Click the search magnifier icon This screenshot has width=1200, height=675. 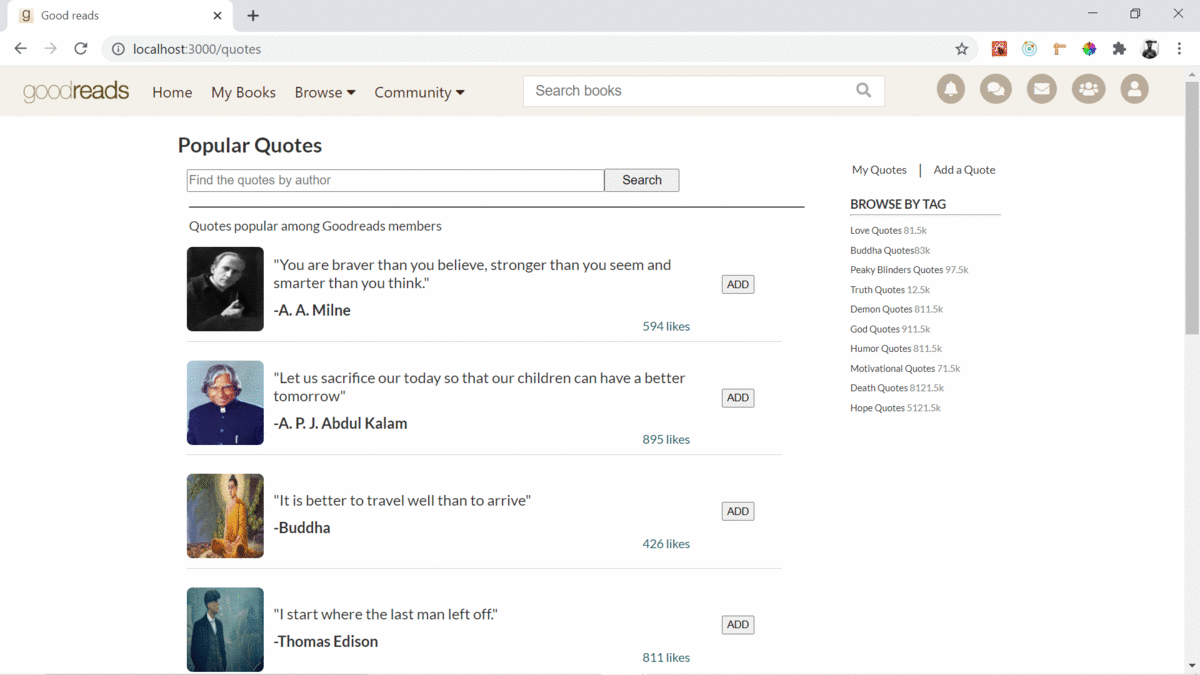(x=864, y=90)
